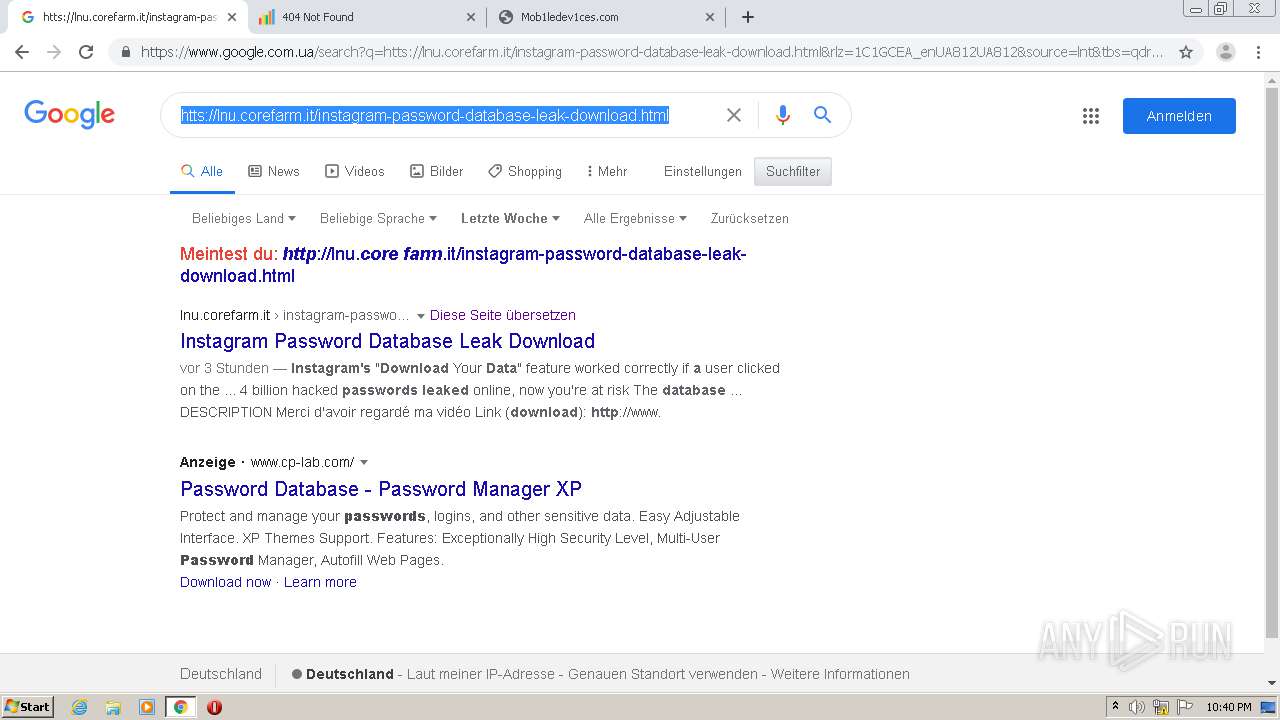Expand arrow beside www.cp-lab.com ad
This screenshot has width=1280, height=720.
(364, 463)
